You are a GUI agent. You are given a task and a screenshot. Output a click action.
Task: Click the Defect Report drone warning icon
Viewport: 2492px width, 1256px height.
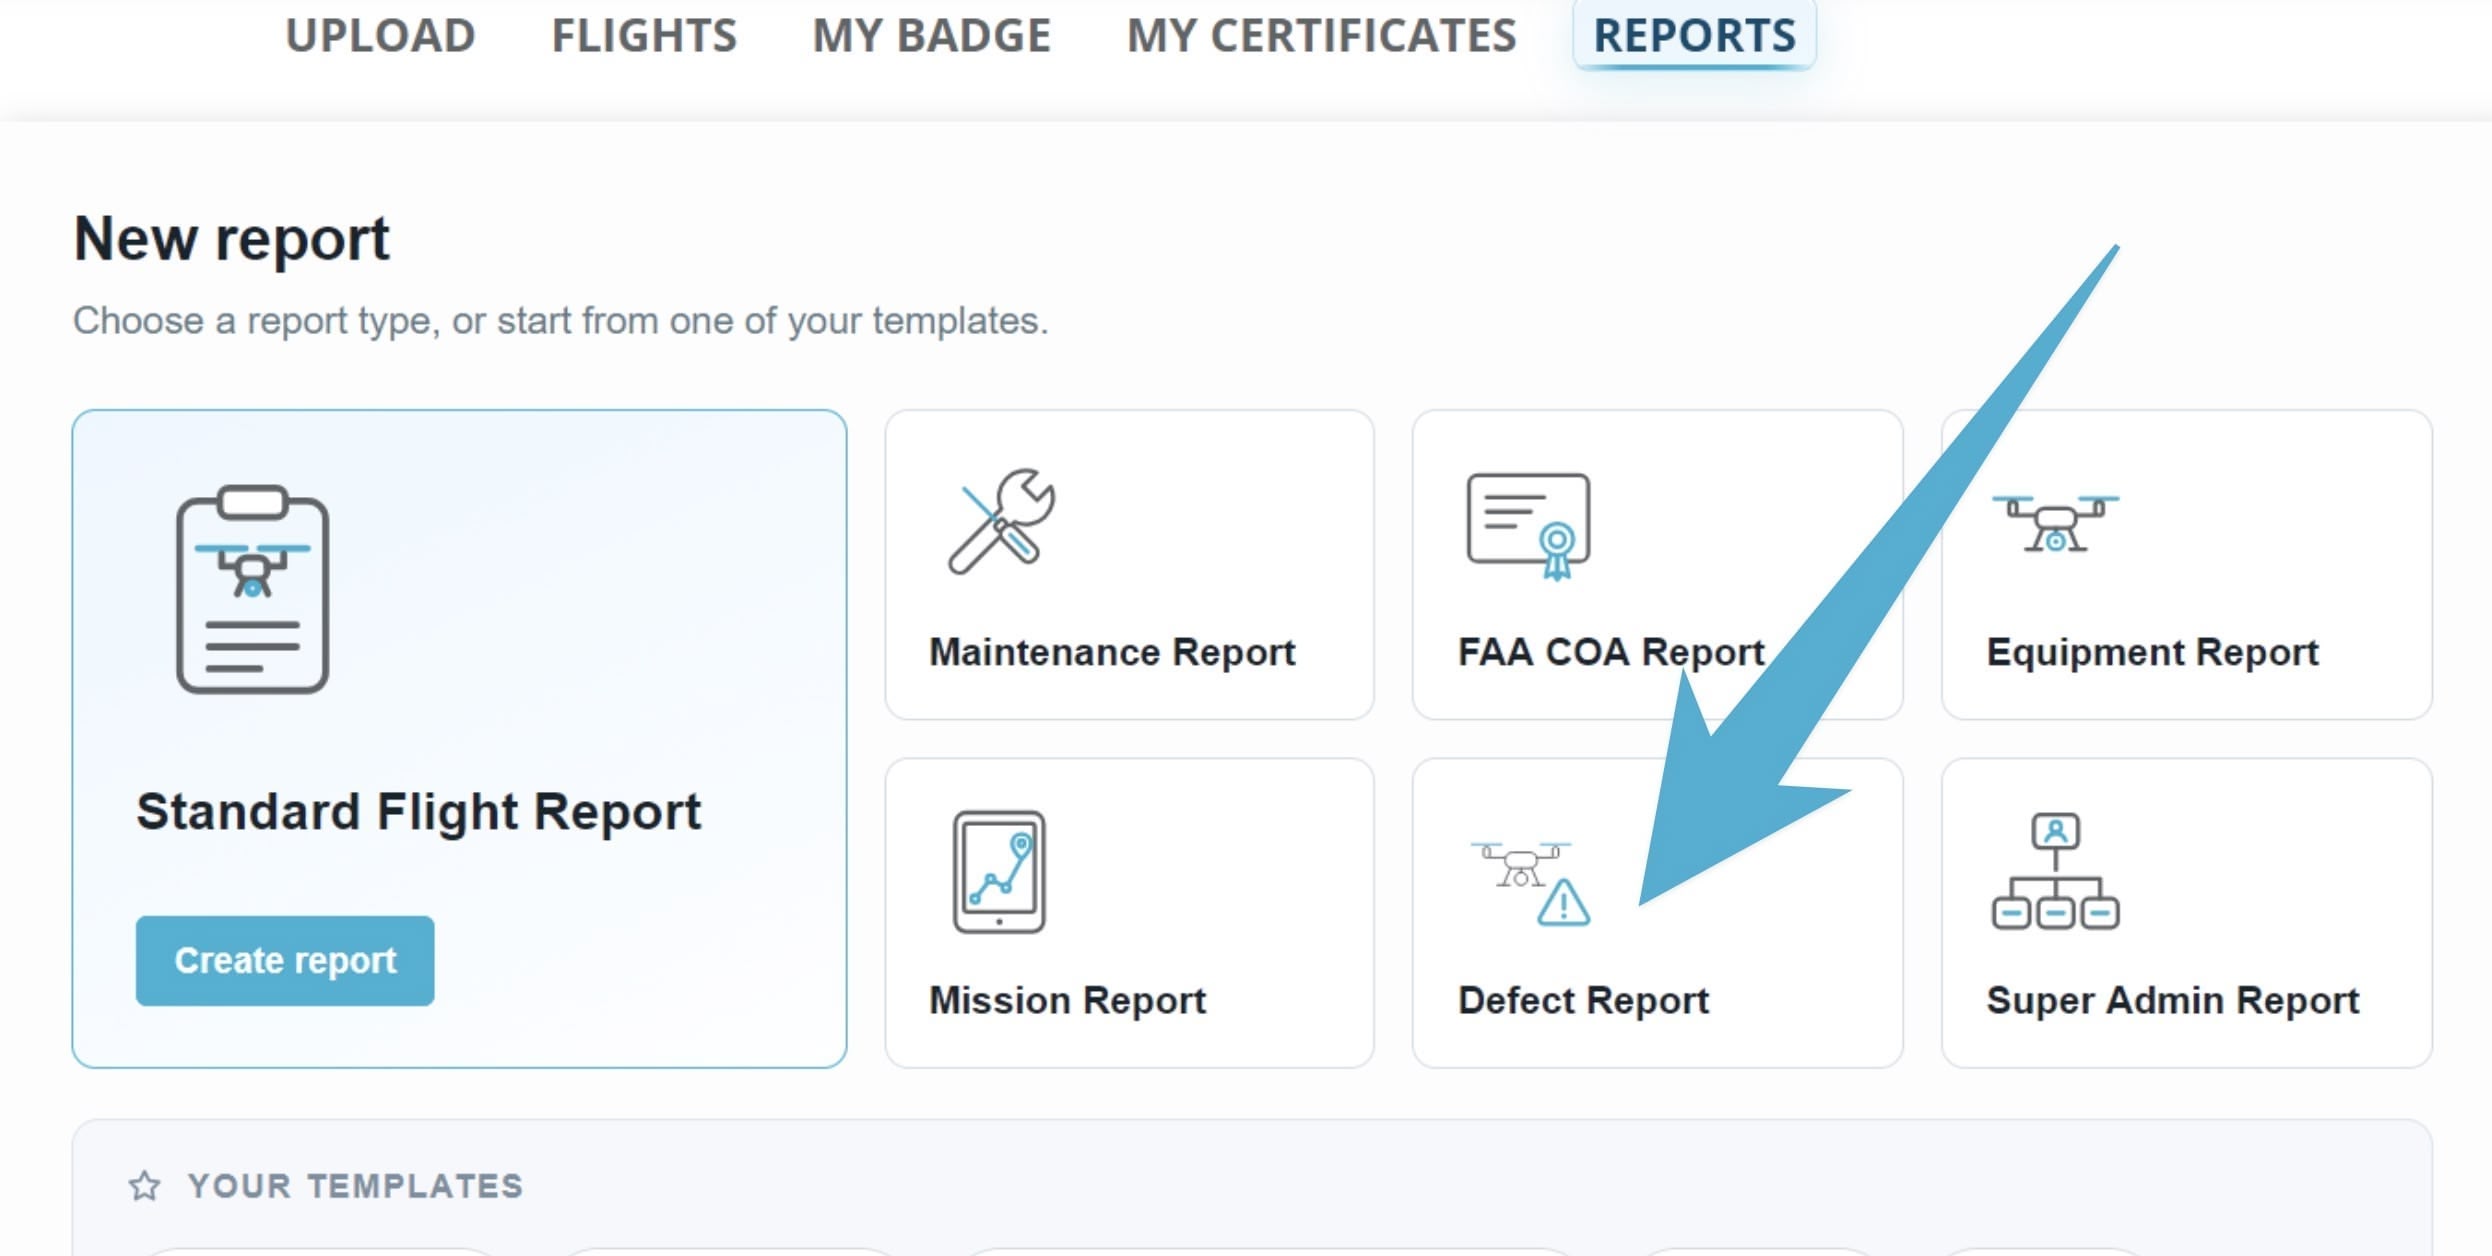click(1530, 884)
